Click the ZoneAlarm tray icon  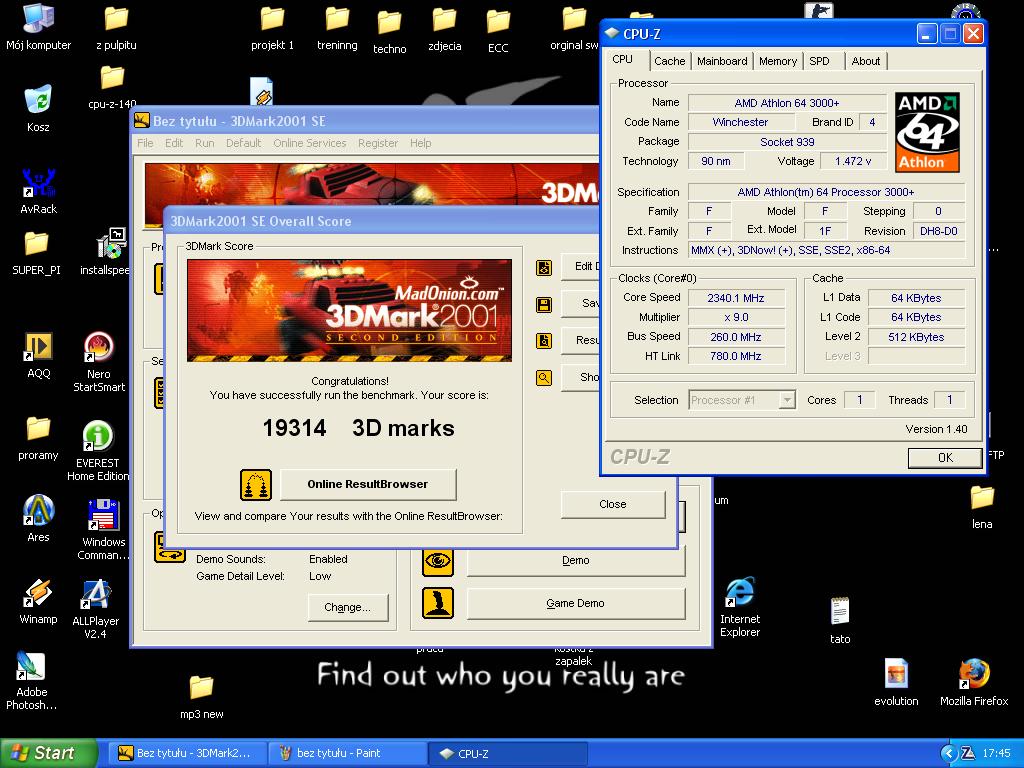pos(967,753)
